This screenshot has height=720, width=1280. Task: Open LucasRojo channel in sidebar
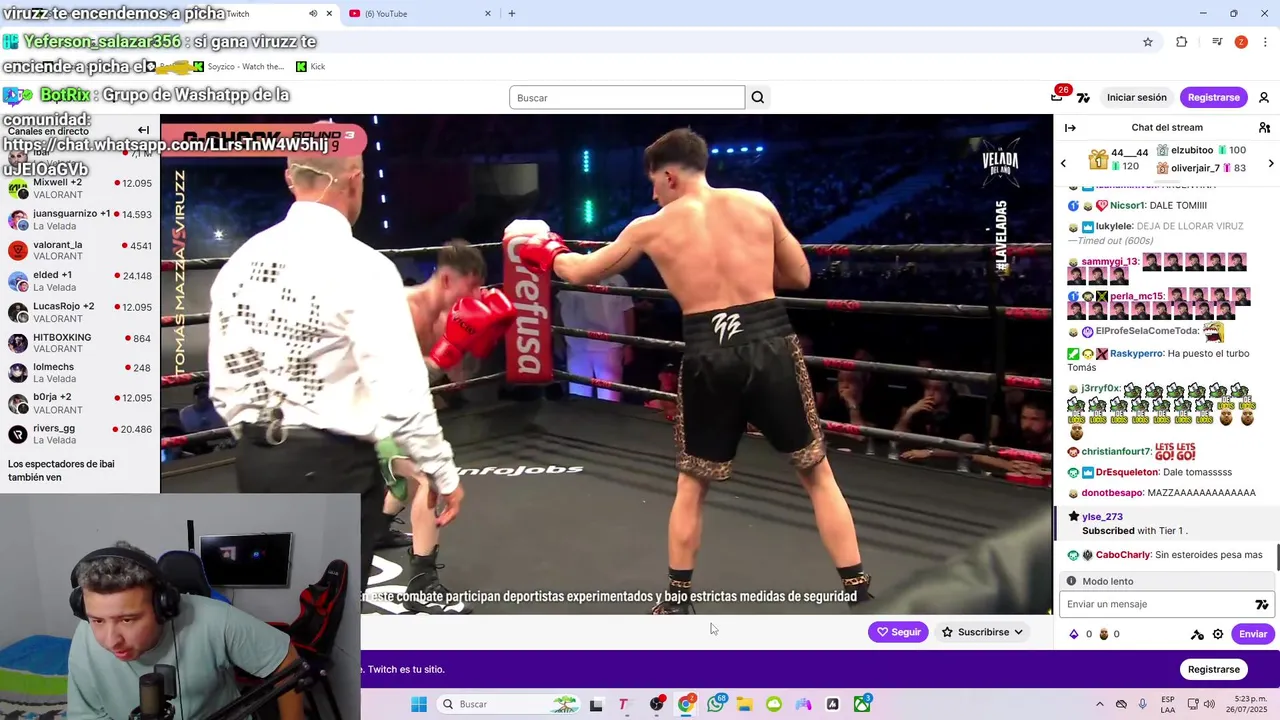[80, 312]
